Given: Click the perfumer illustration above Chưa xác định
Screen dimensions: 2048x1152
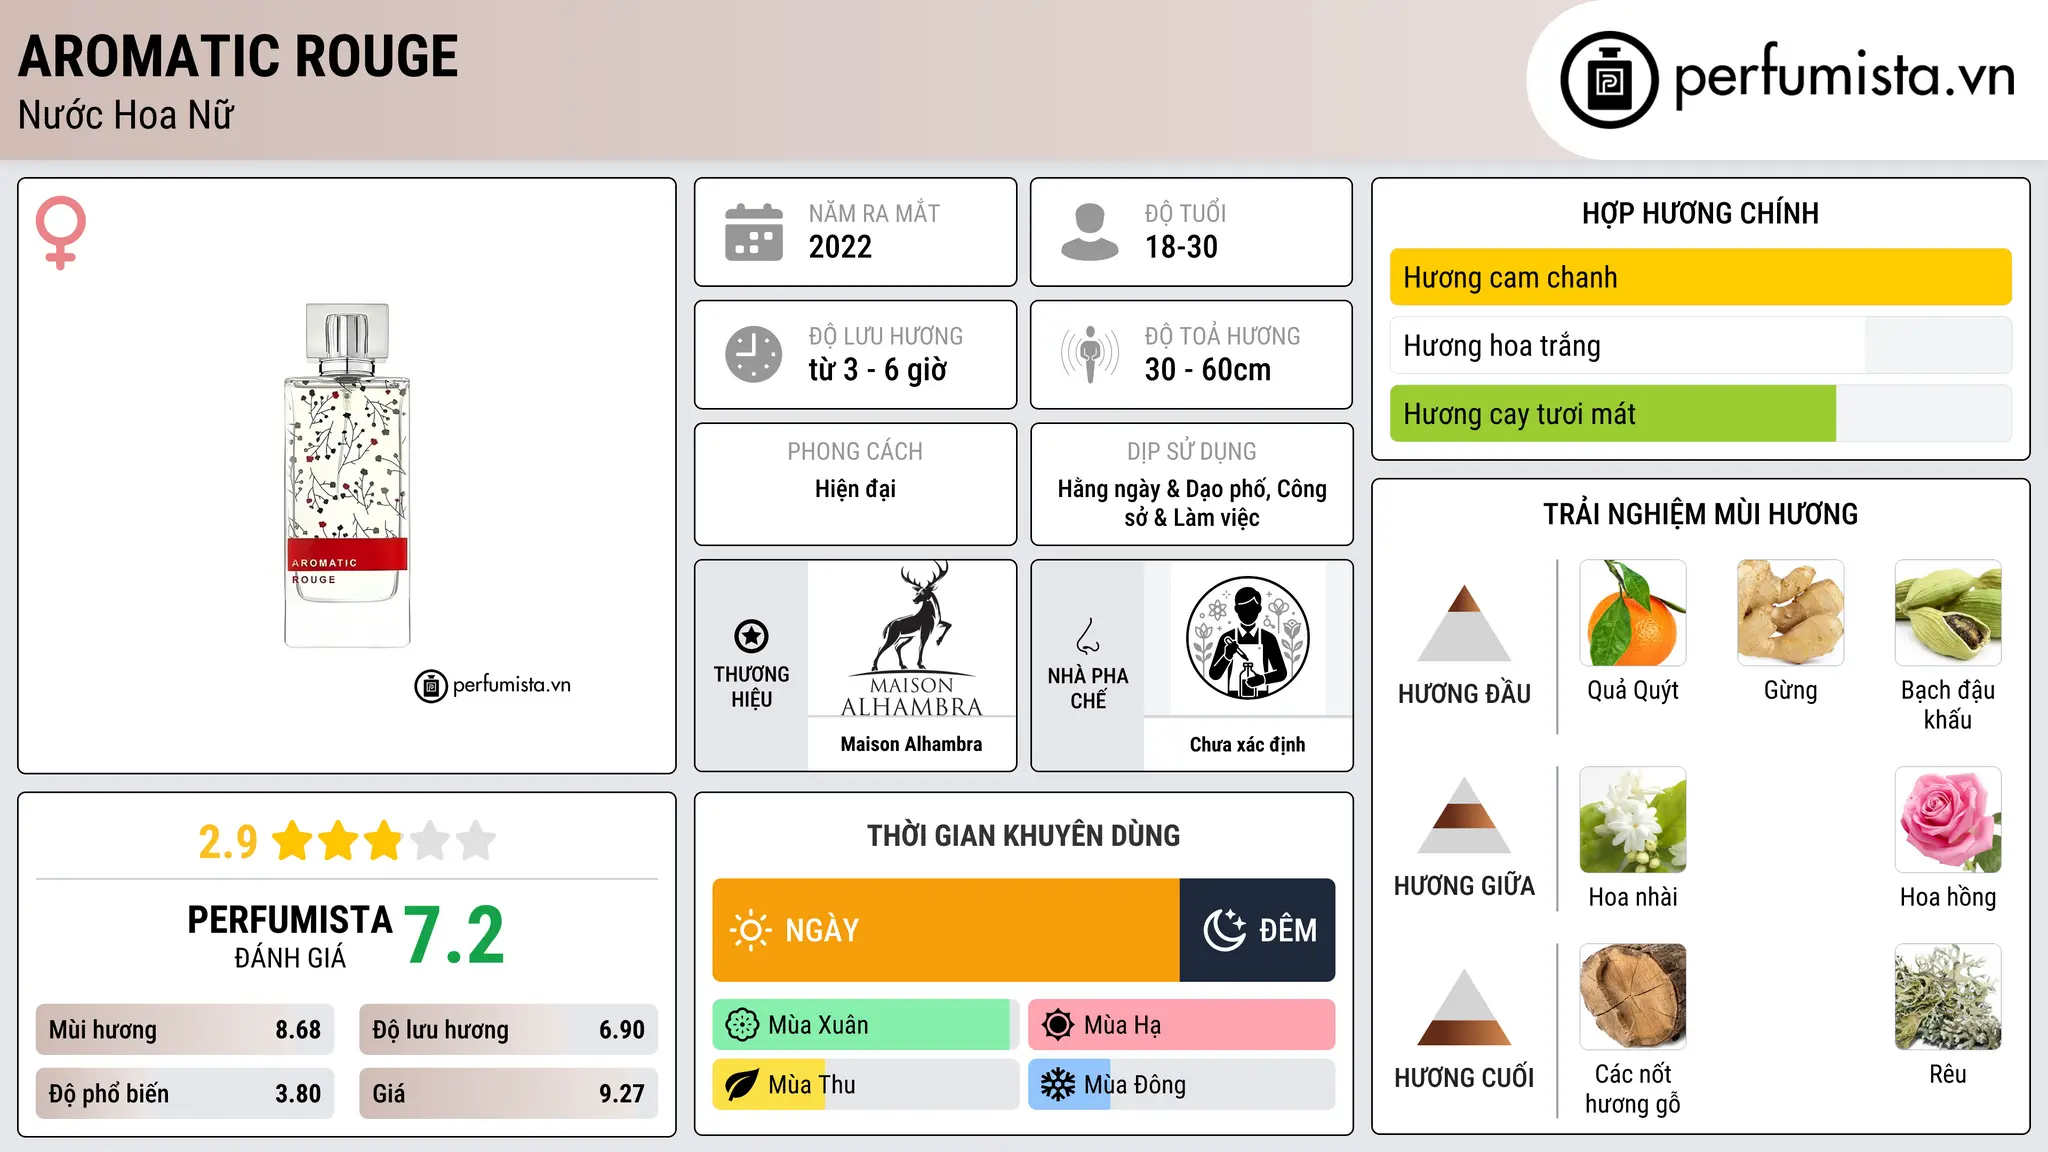Looking at the screenshot, I should [1247, 638].
